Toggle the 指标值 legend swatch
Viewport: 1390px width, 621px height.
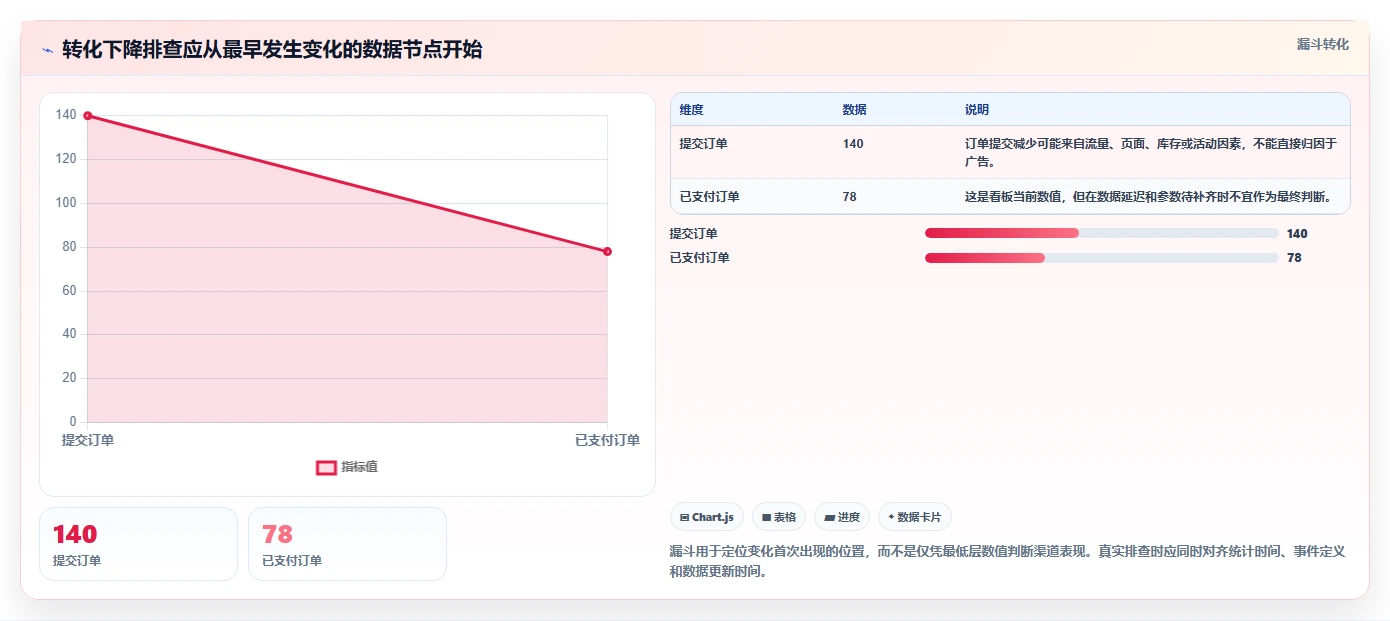326,467
